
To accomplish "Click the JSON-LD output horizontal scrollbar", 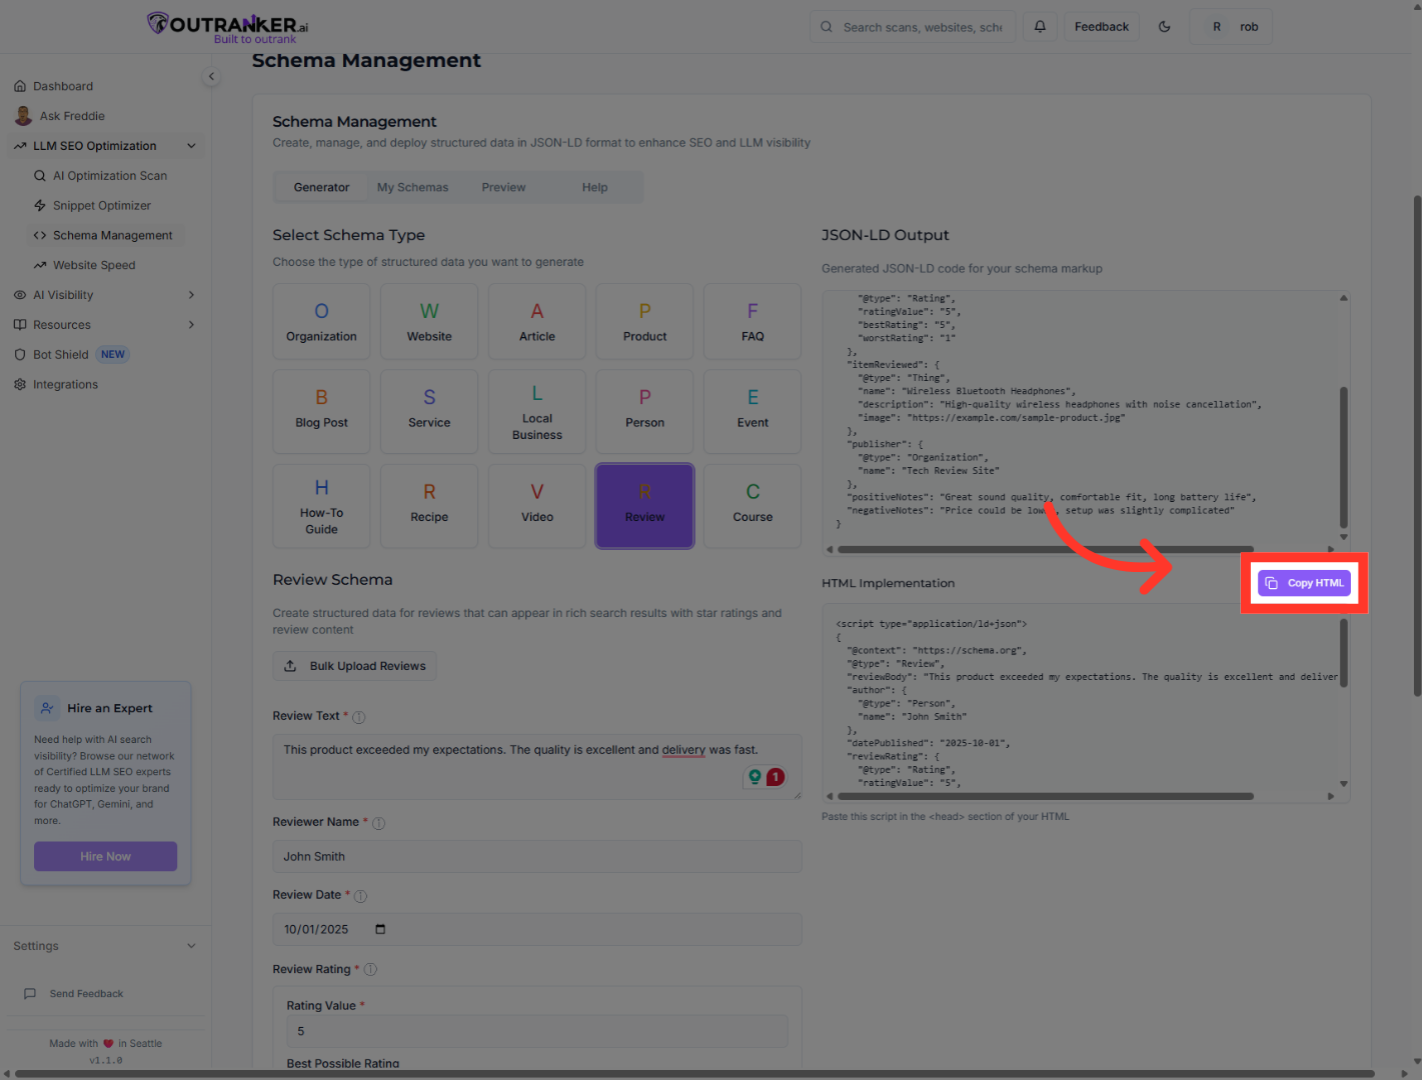I will (1045, 549).
